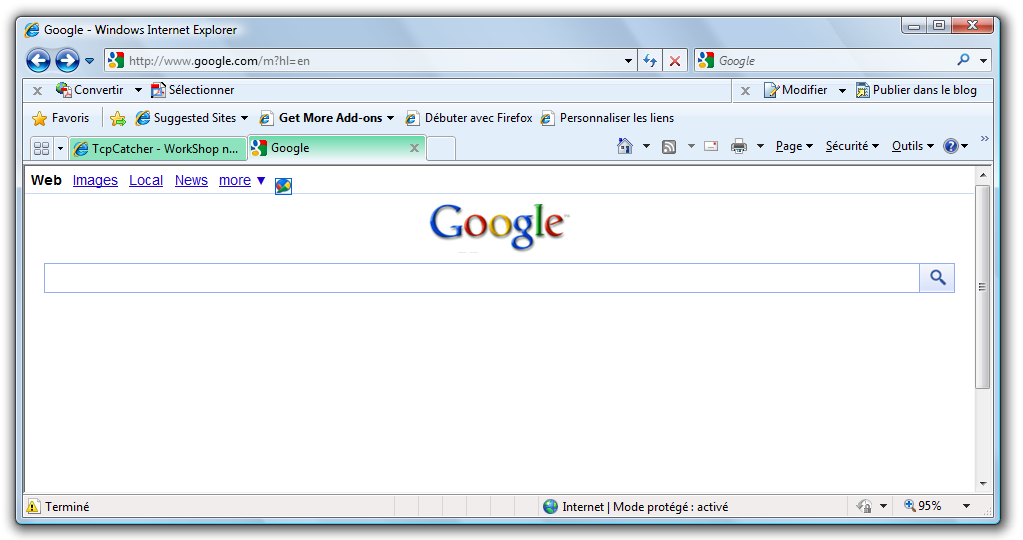The height and width of the screenshot is (540, 1023).
Task: Click the Local link
Action: click(145, 180)
